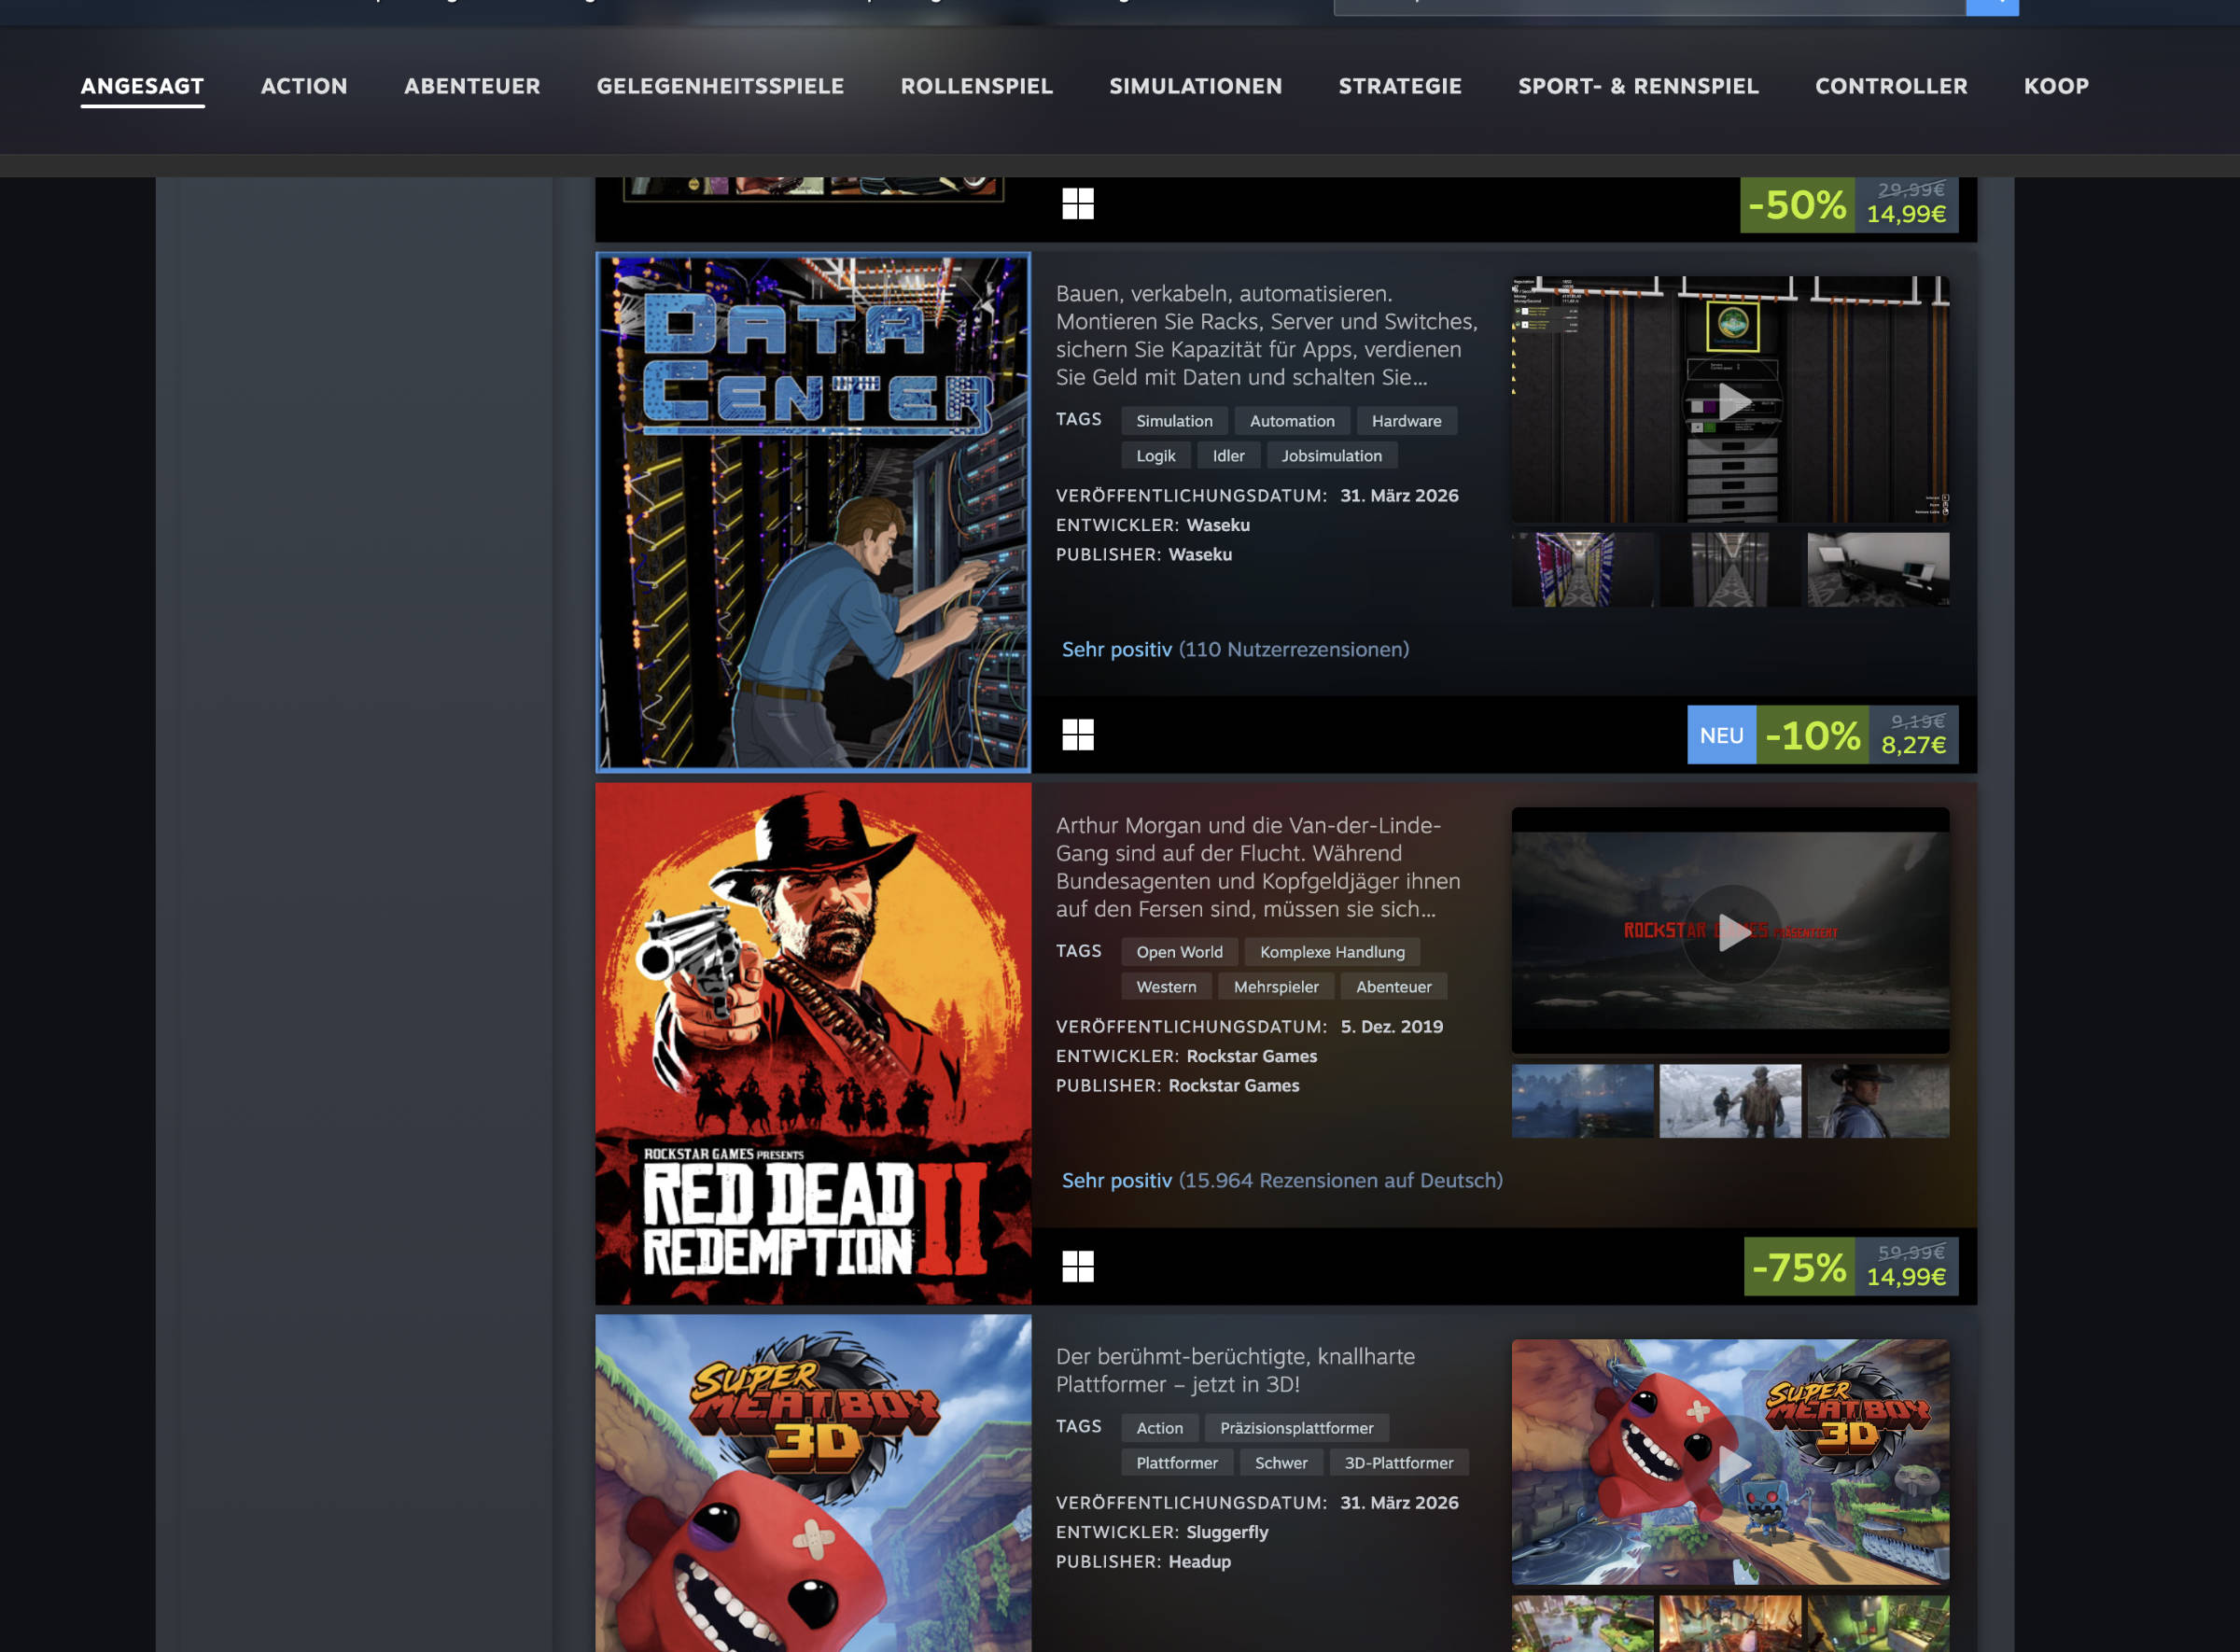Screen dimensions: 2240x1652
Task: Select the Idler tag on Data Center
Action: point(1228,455)
